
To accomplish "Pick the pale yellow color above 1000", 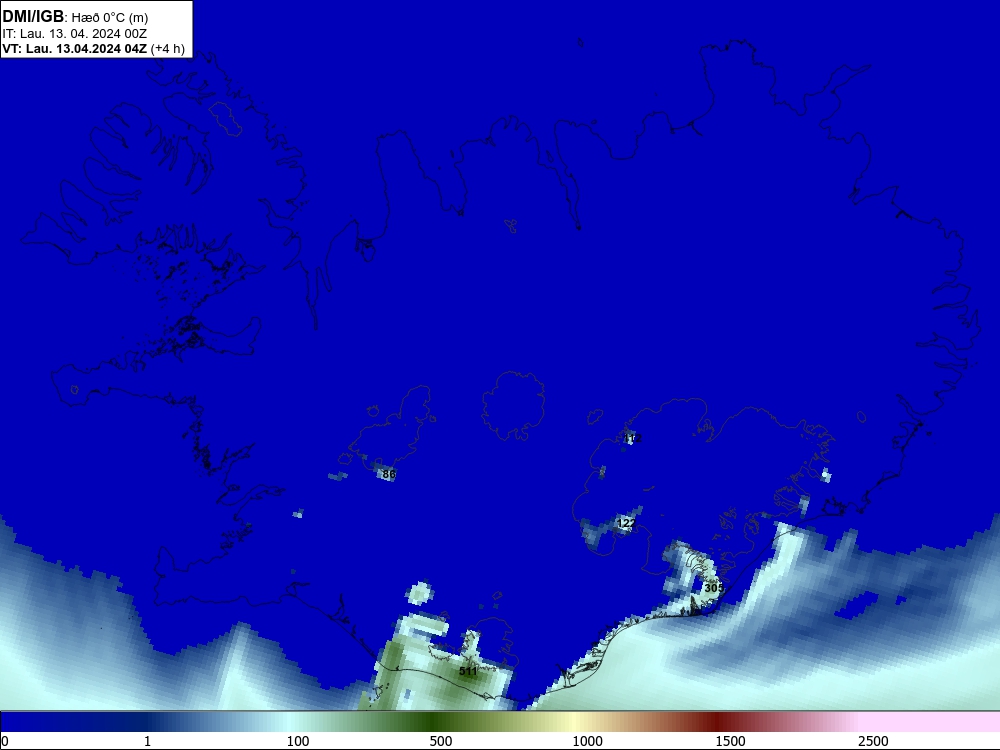I will click(x=574, y=722).
